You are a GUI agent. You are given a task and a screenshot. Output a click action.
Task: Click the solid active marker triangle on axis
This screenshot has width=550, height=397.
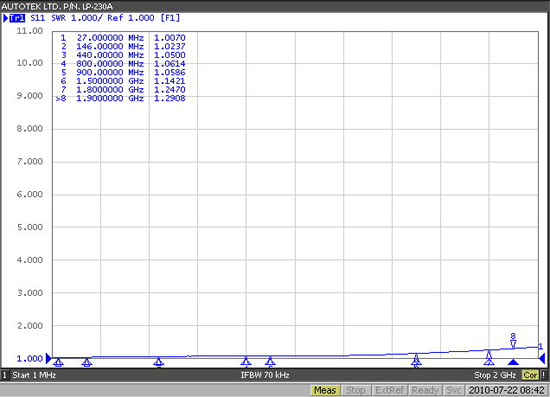[513, 362]
